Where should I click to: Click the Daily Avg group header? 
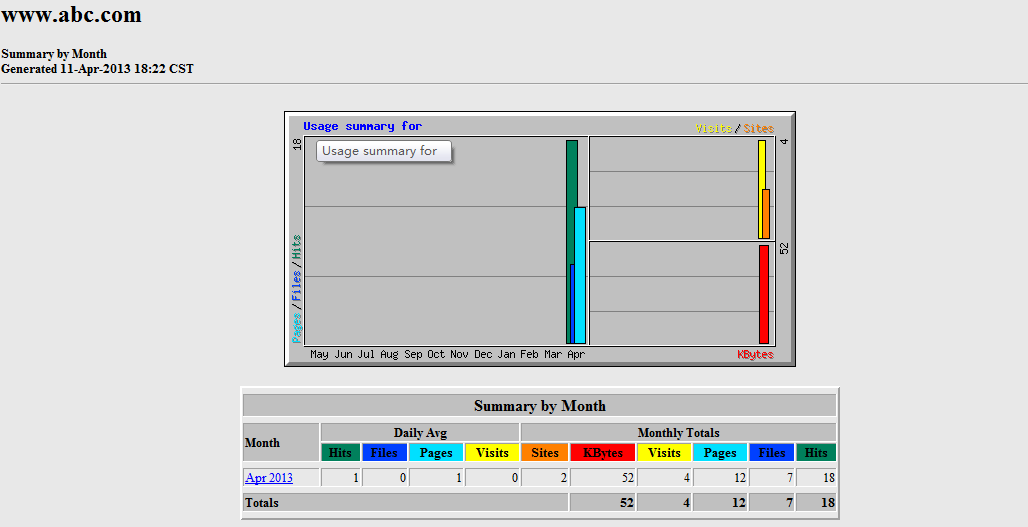(x=420, y=433)
